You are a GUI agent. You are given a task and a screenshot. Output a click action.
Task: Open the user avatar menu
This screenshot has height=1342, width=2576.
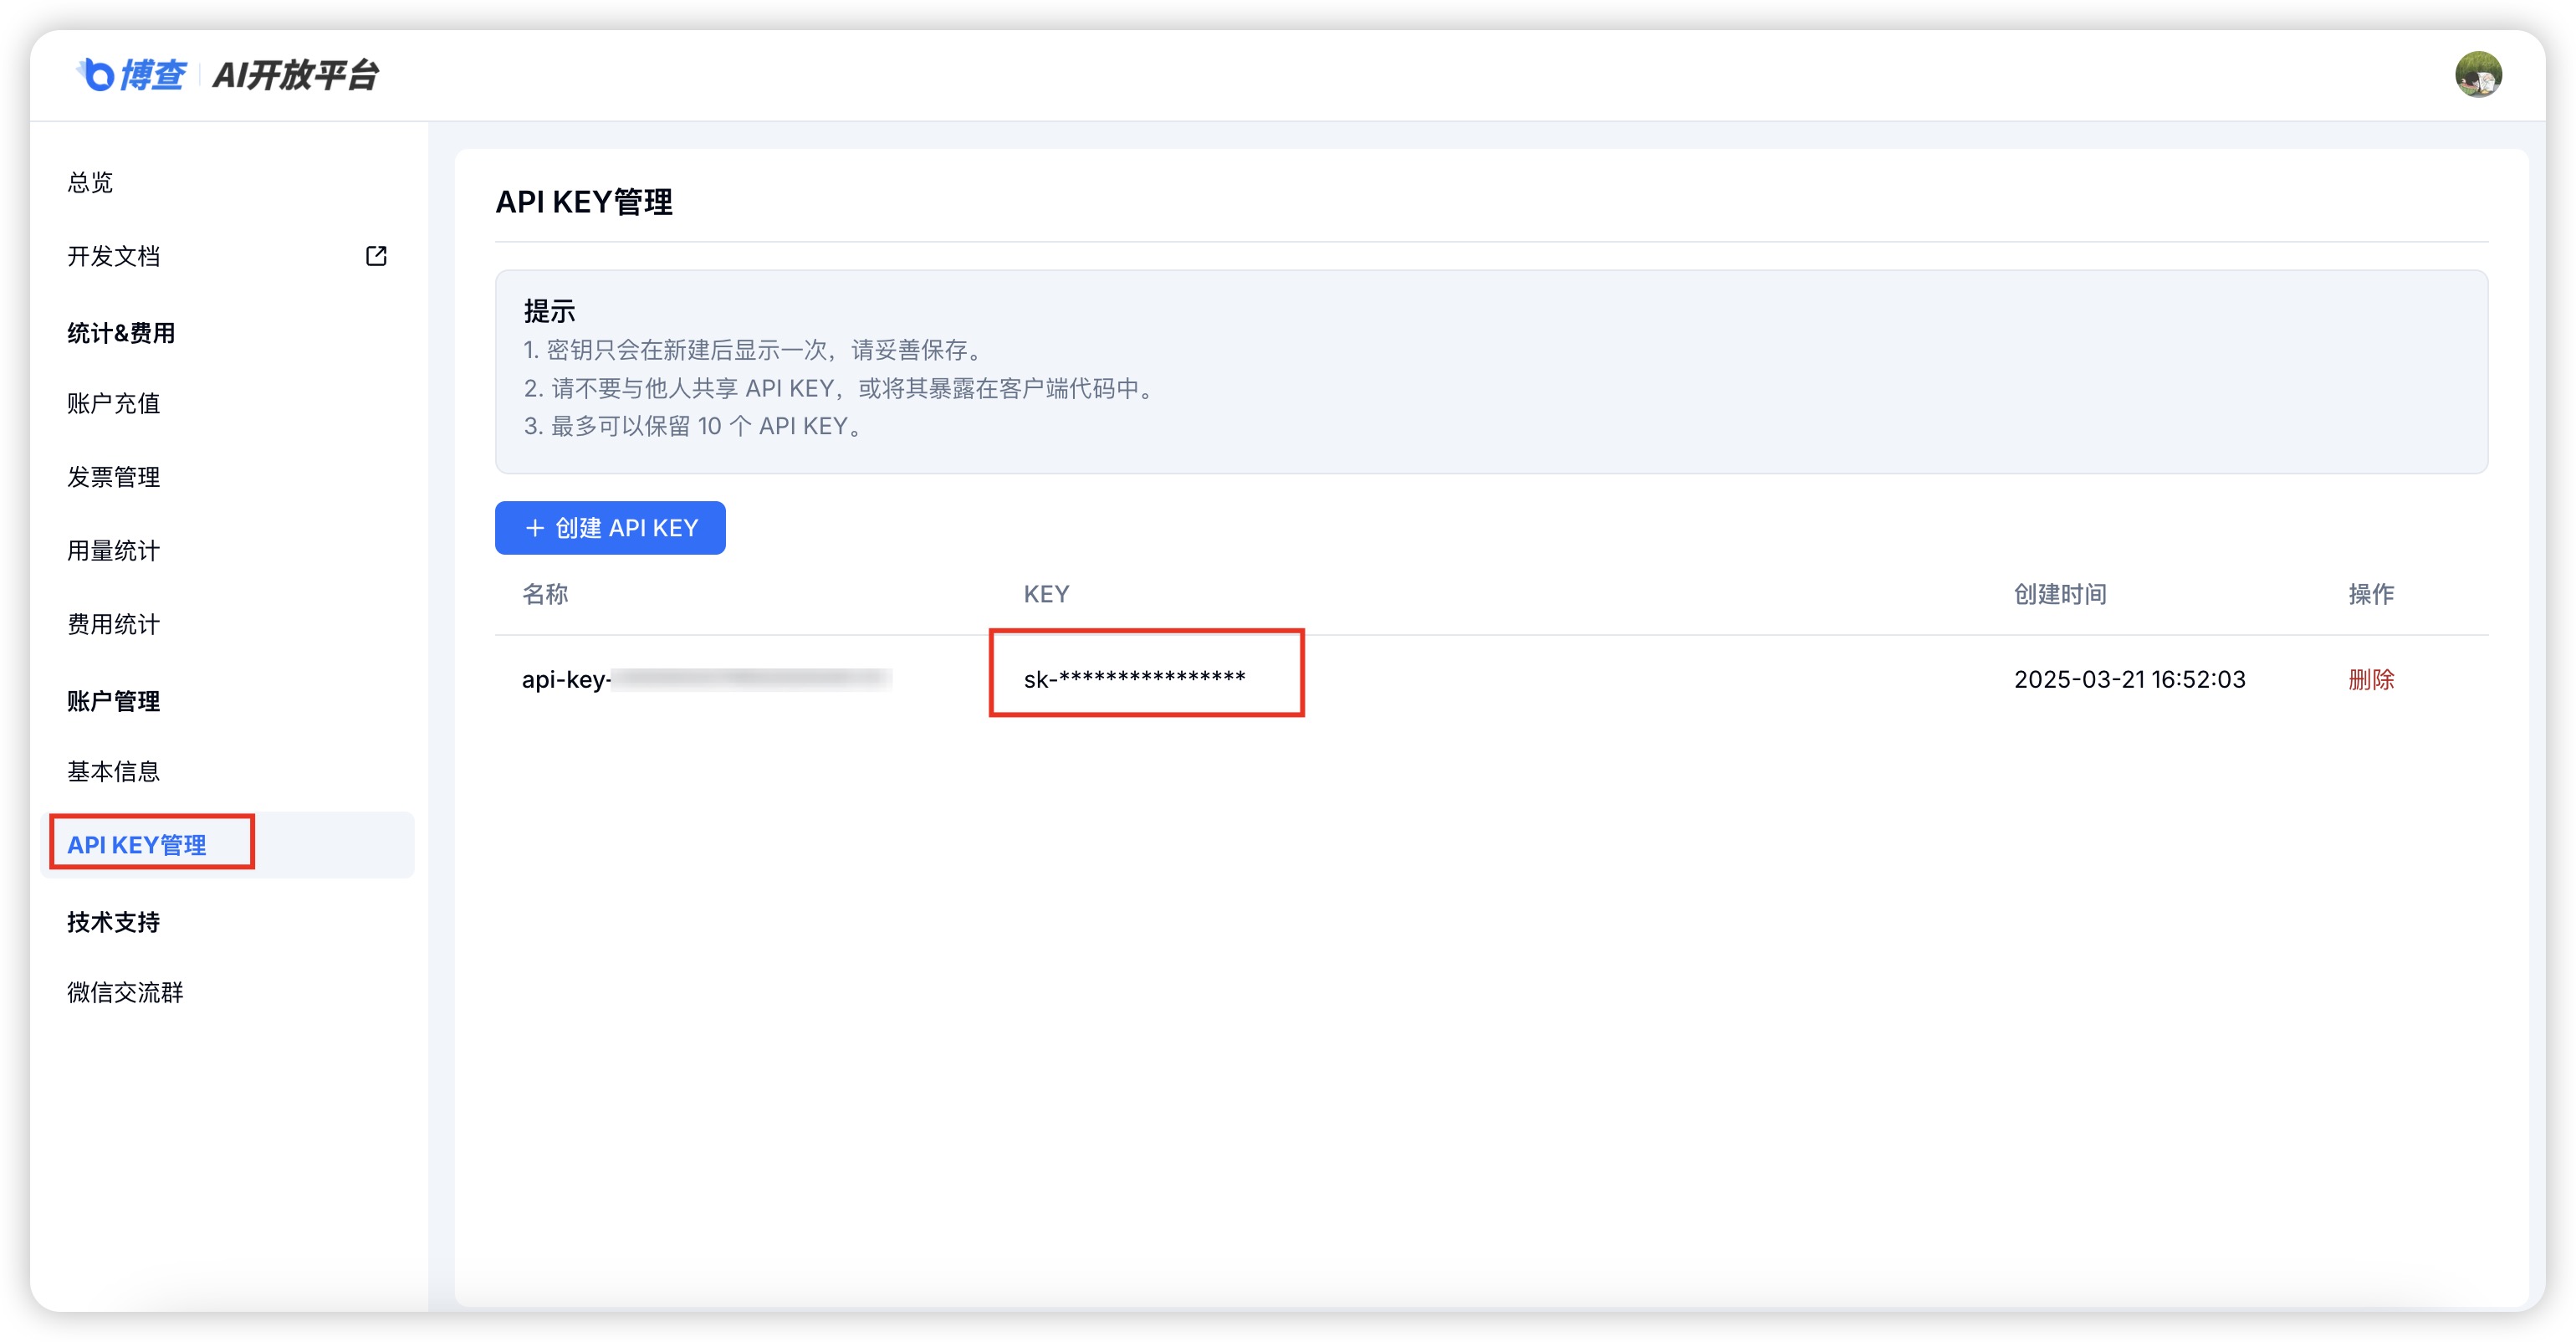pyautogui.click(x=2477, y=75)
